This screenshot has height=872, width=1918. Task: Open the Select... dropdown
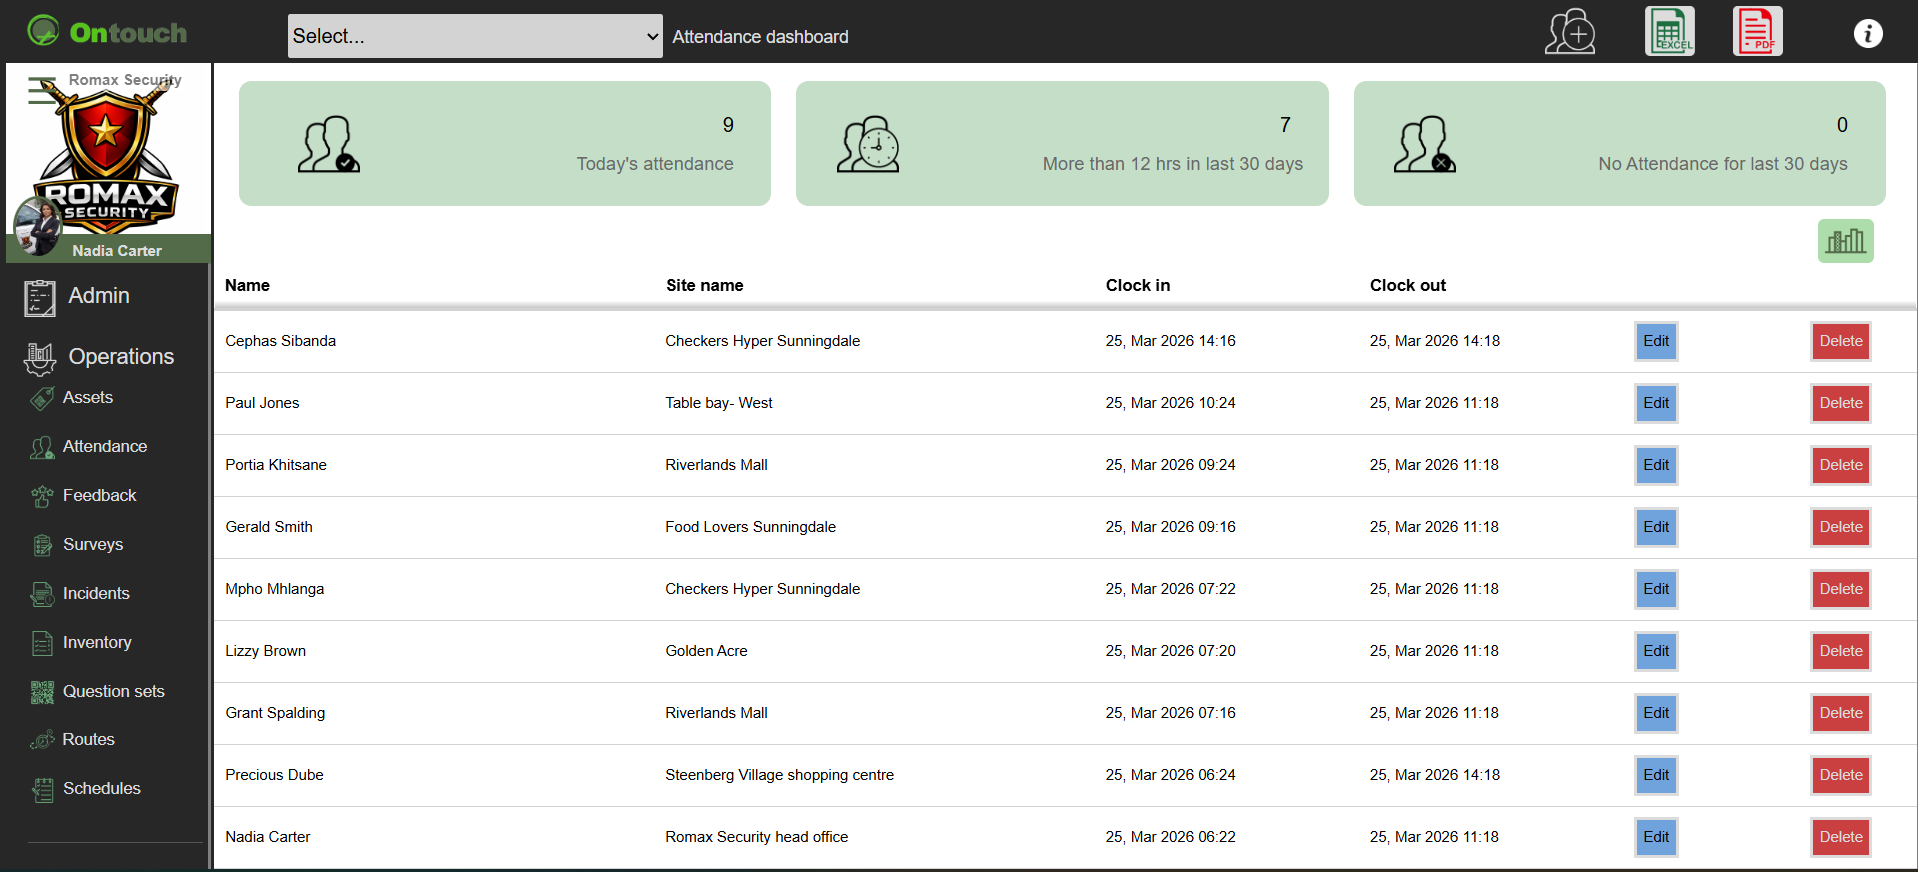(475, 36)
